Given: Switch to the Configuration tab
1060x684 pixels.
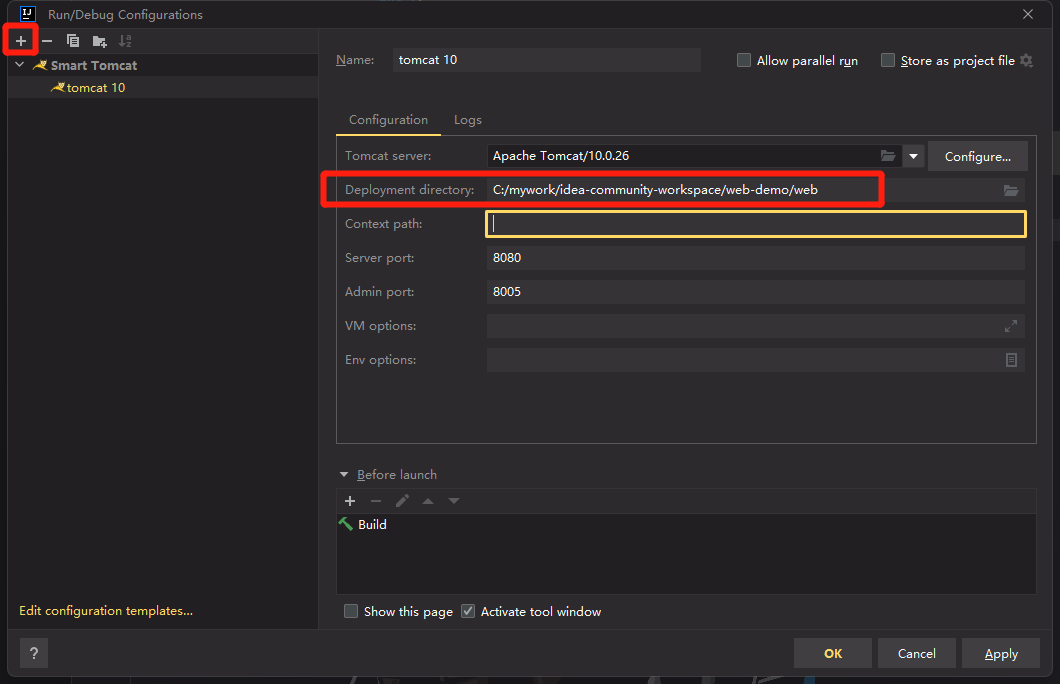Looking at the screenshot, I should [388, 120].
